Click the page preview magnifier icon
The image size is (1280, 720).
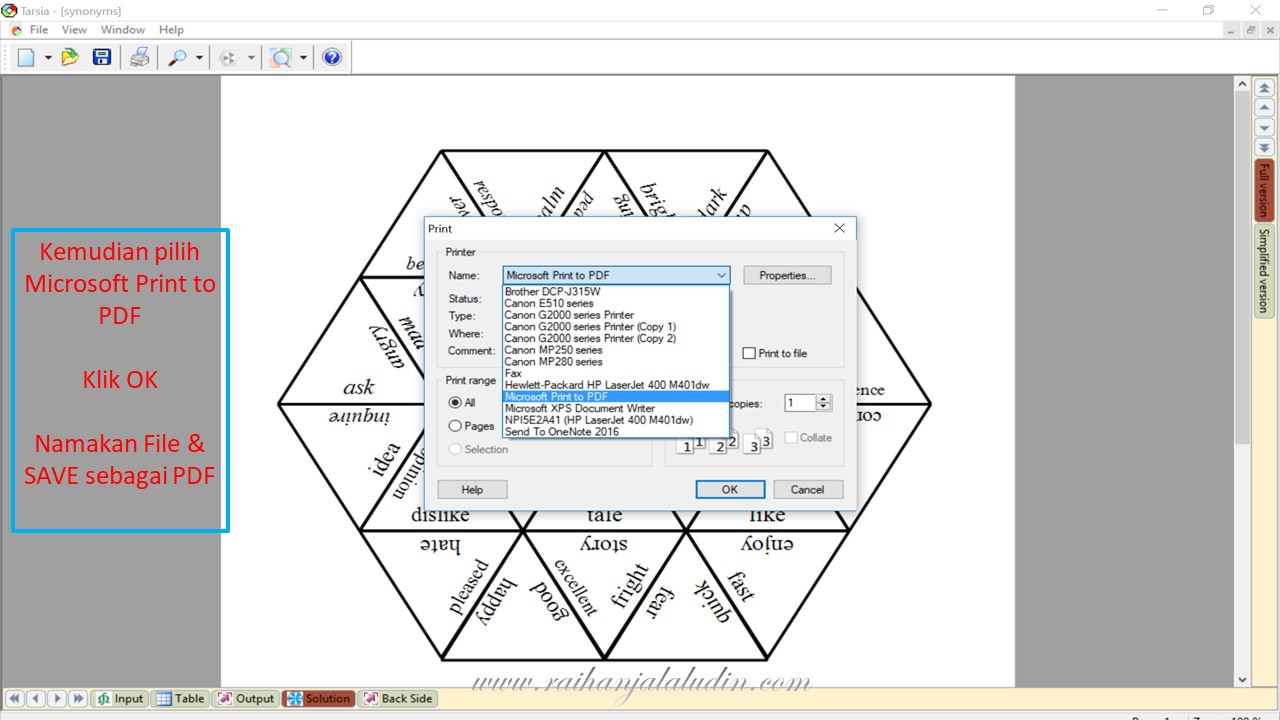(x=281, y=58)
